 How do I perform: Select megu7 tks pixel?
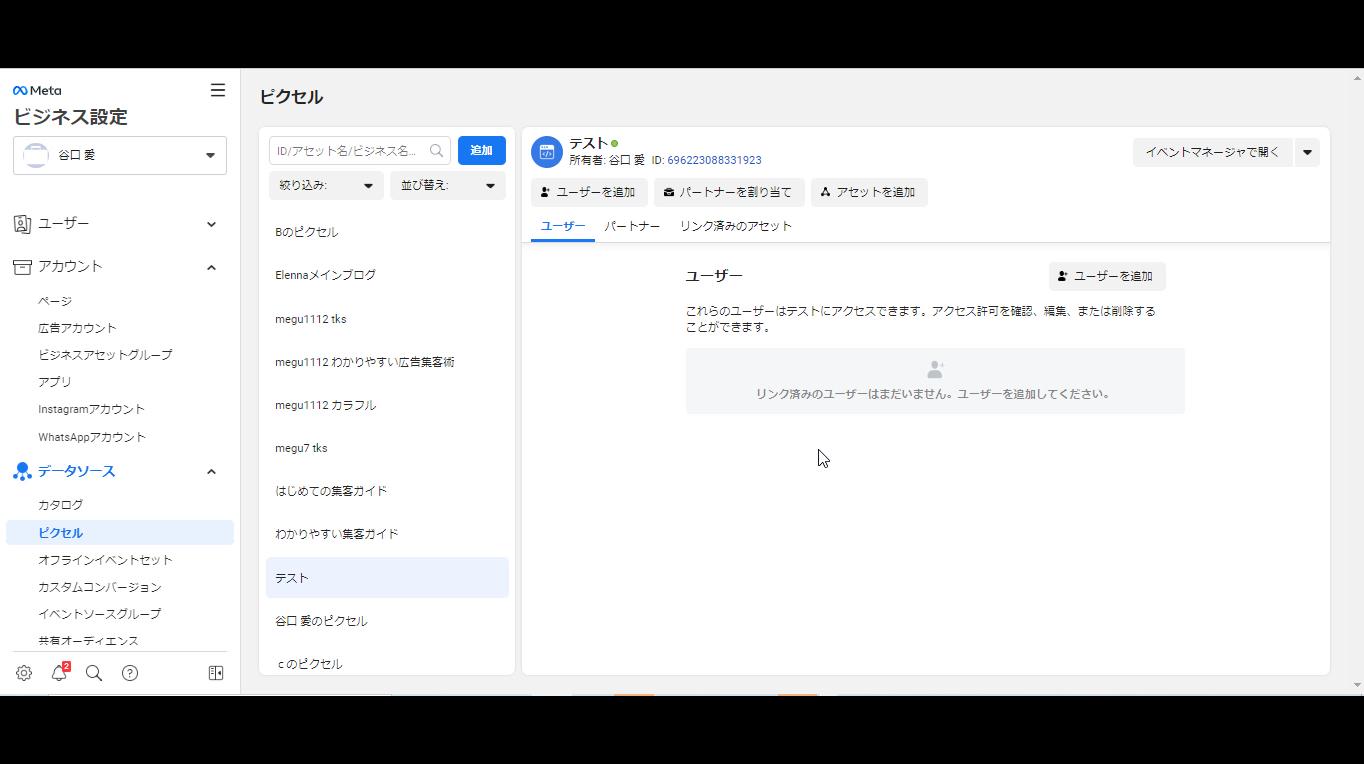pos(387,448)
